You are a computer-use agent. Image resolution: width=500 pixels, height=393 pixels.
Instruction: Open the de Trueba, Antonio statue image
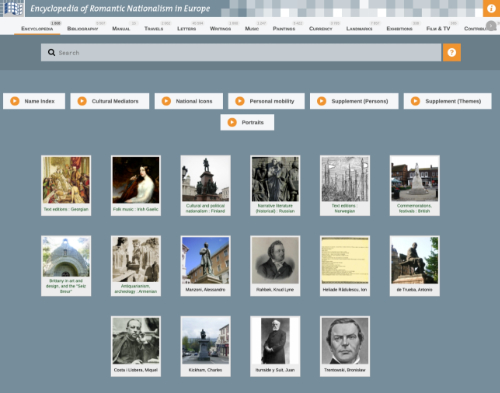415,260
